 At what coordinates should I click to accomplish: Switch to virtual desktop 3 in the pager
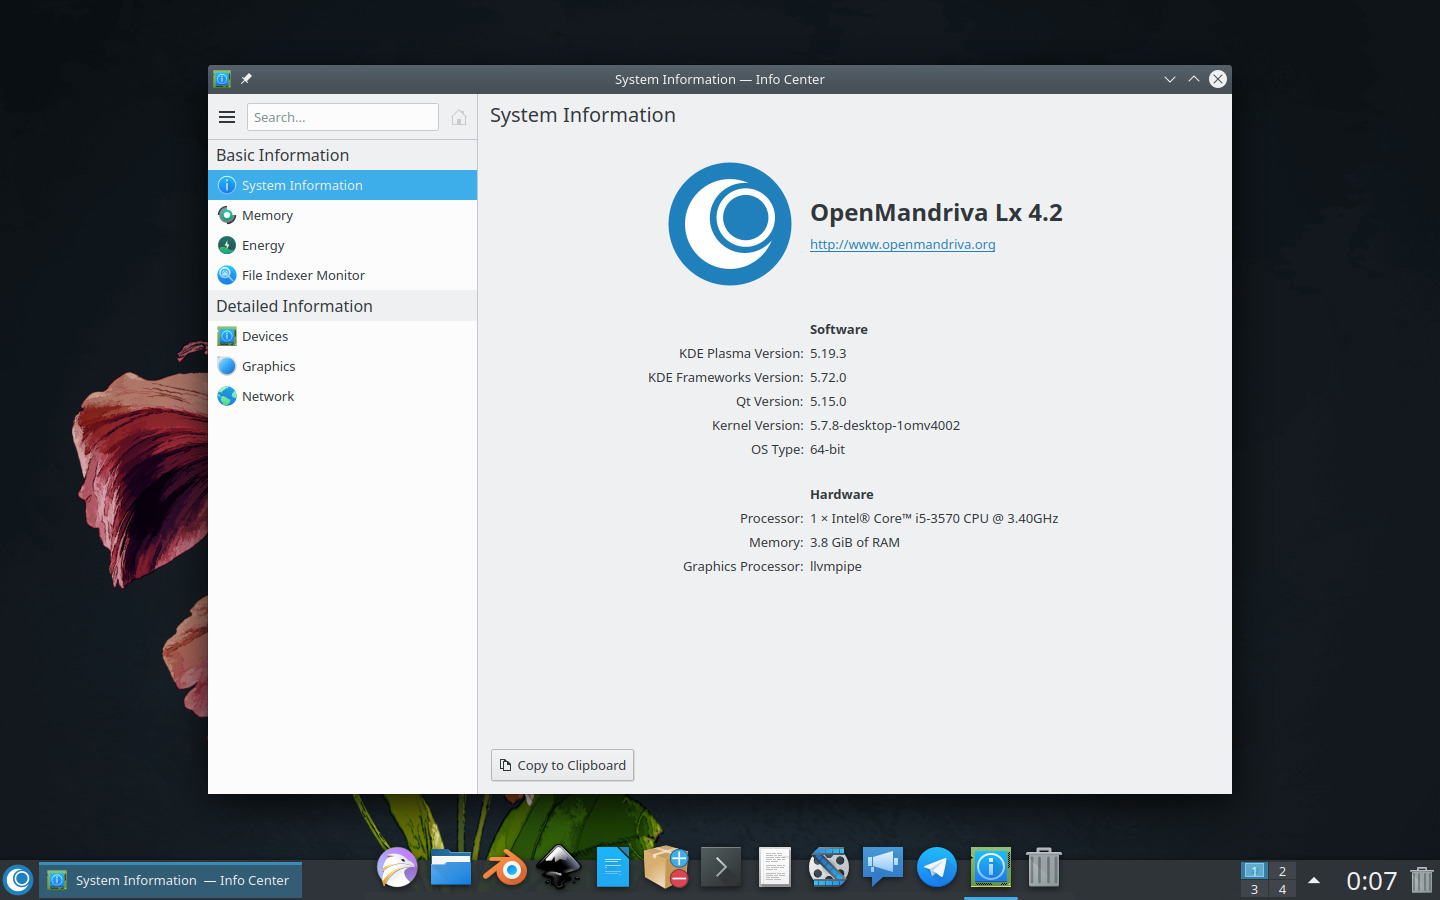1254,889
